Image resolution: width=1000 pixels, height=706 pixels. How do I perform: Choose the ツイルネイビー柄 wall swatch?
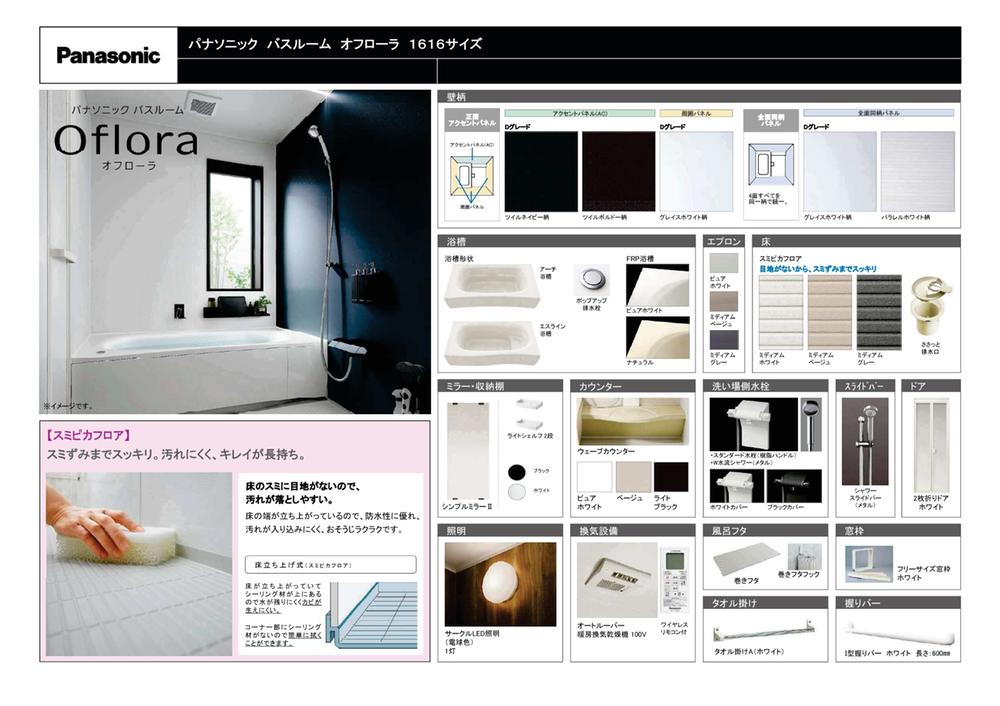tap(540, 171)
